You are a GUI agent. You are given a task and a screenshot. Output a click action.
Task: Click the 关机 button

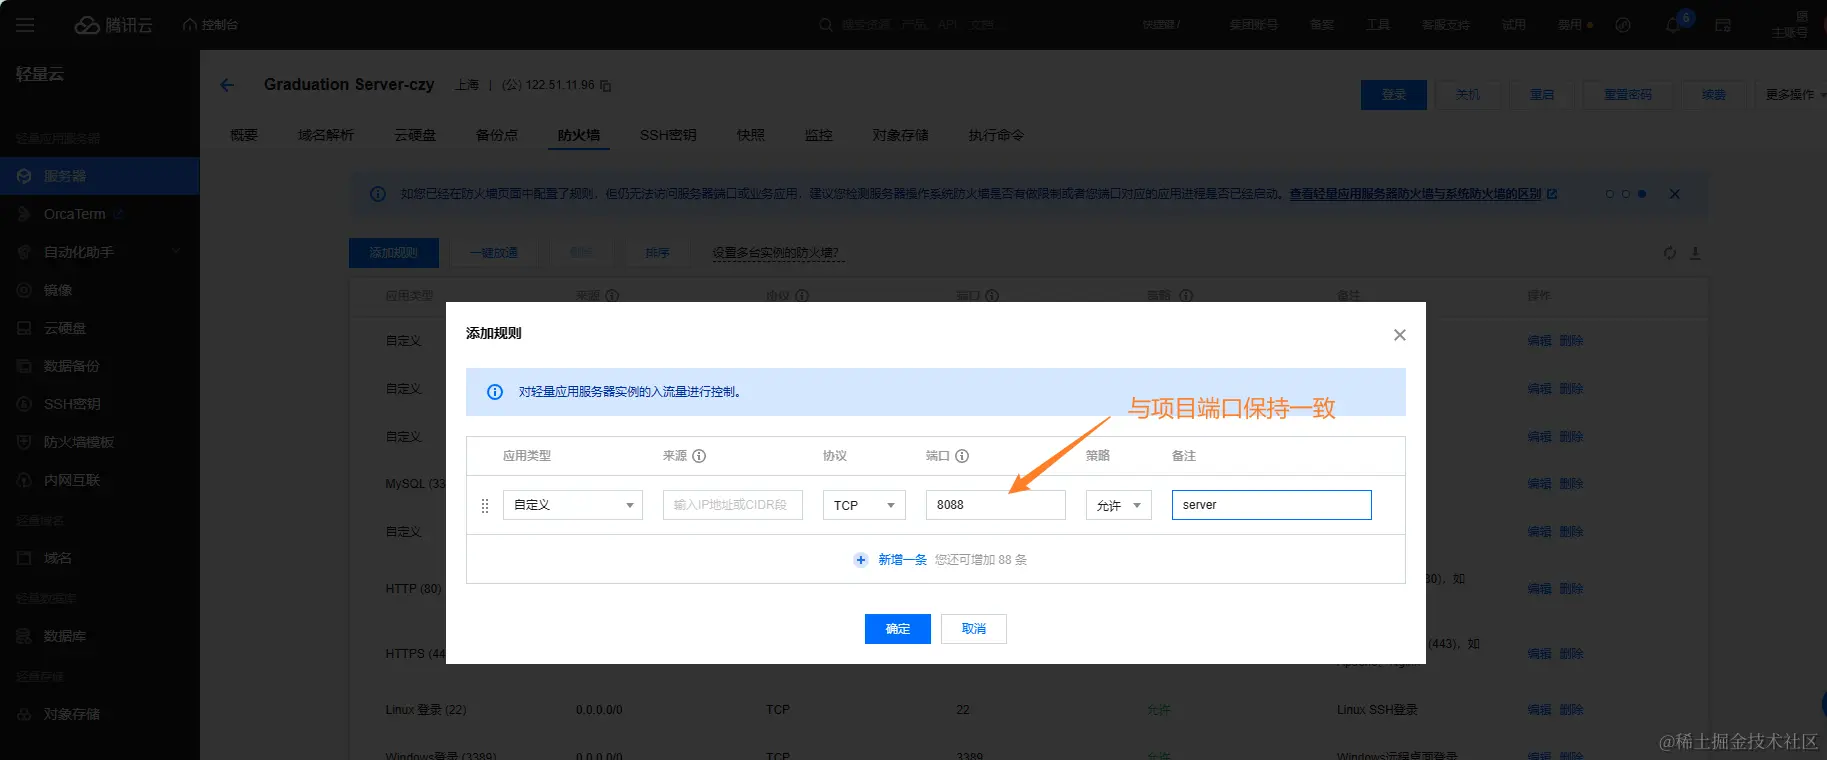[1468, 95]
